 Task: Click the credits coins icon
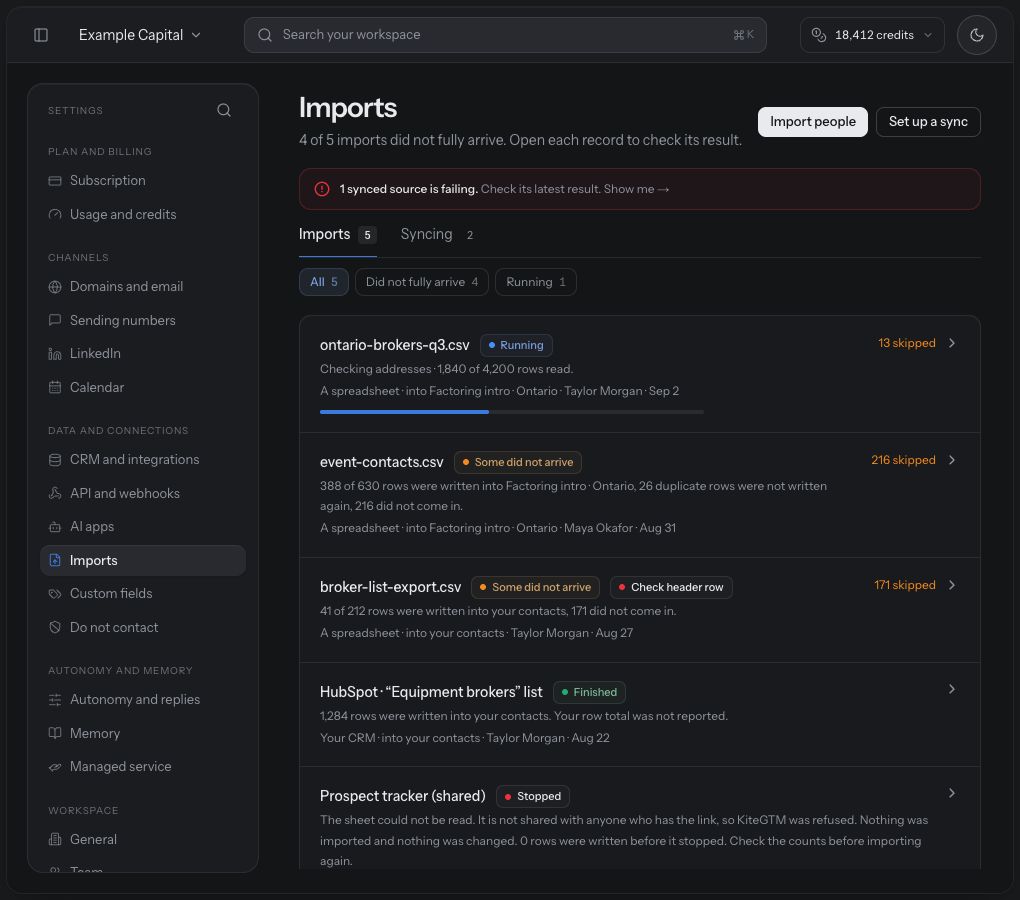click(818, 34)
